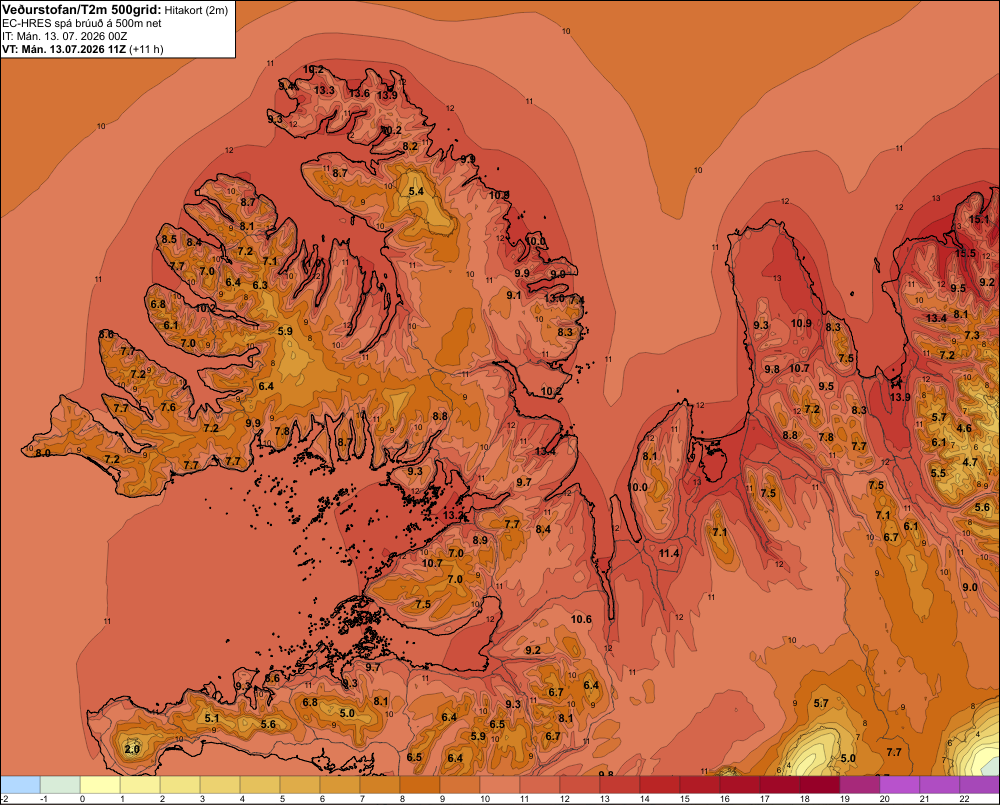The height and width of the screenshot is (805, 1000).
Task: Click the VT valid time line in header
Action: coord(83,49)
